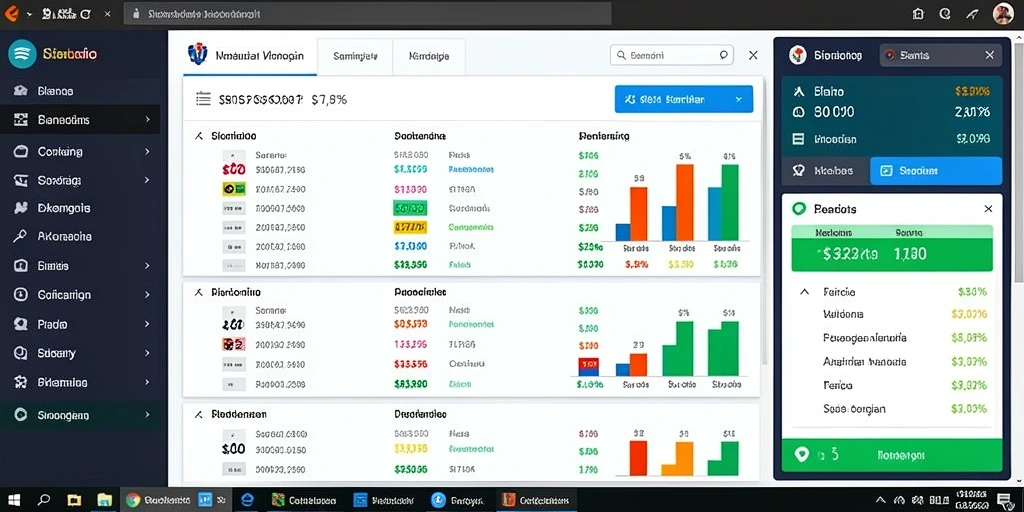Screen dimensions: 1024x512
Task: Switch to the Saminjats tab
Action: point(355,56)
